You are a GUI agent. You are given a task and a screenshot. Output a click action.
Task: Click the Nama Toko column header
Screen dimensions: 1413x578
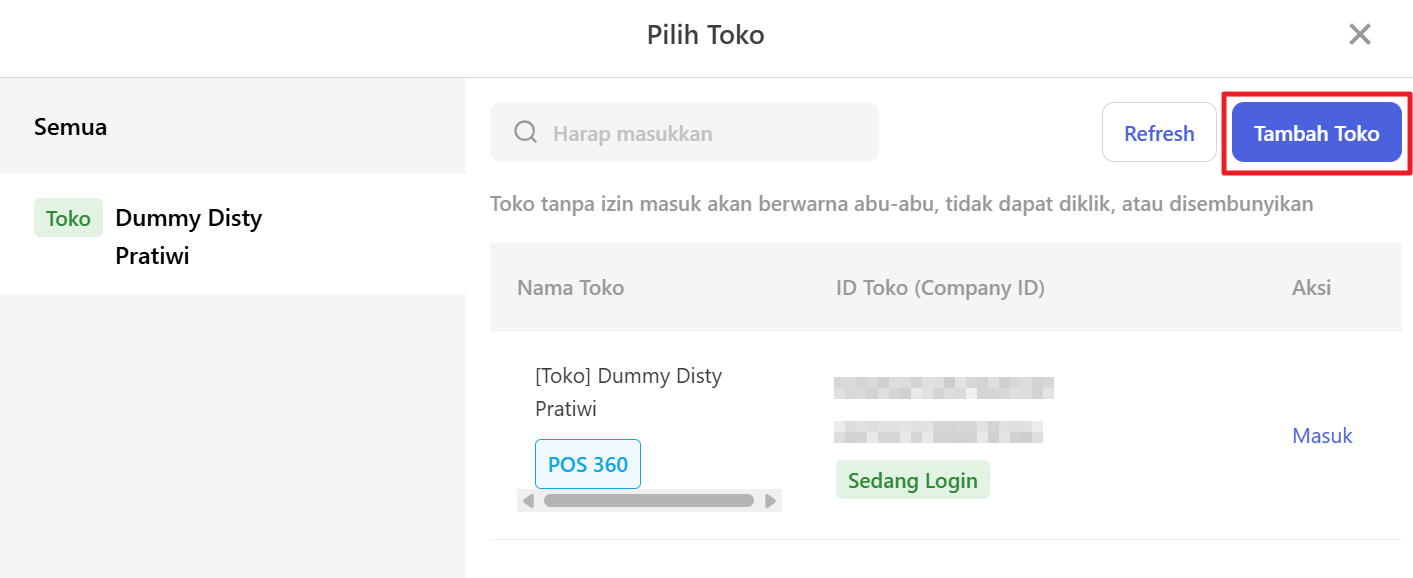click(x=570, y=288)
